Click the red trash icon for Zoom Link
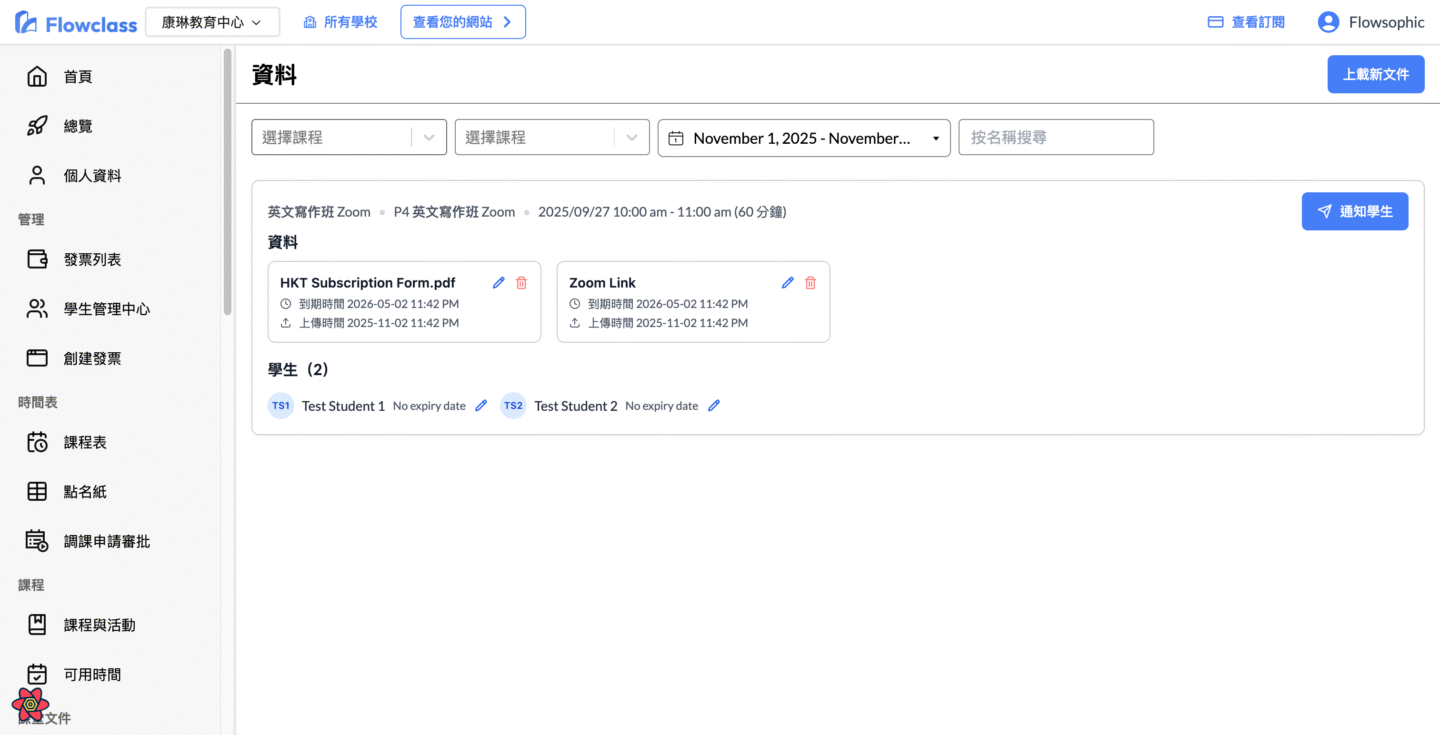 [810, 283]
